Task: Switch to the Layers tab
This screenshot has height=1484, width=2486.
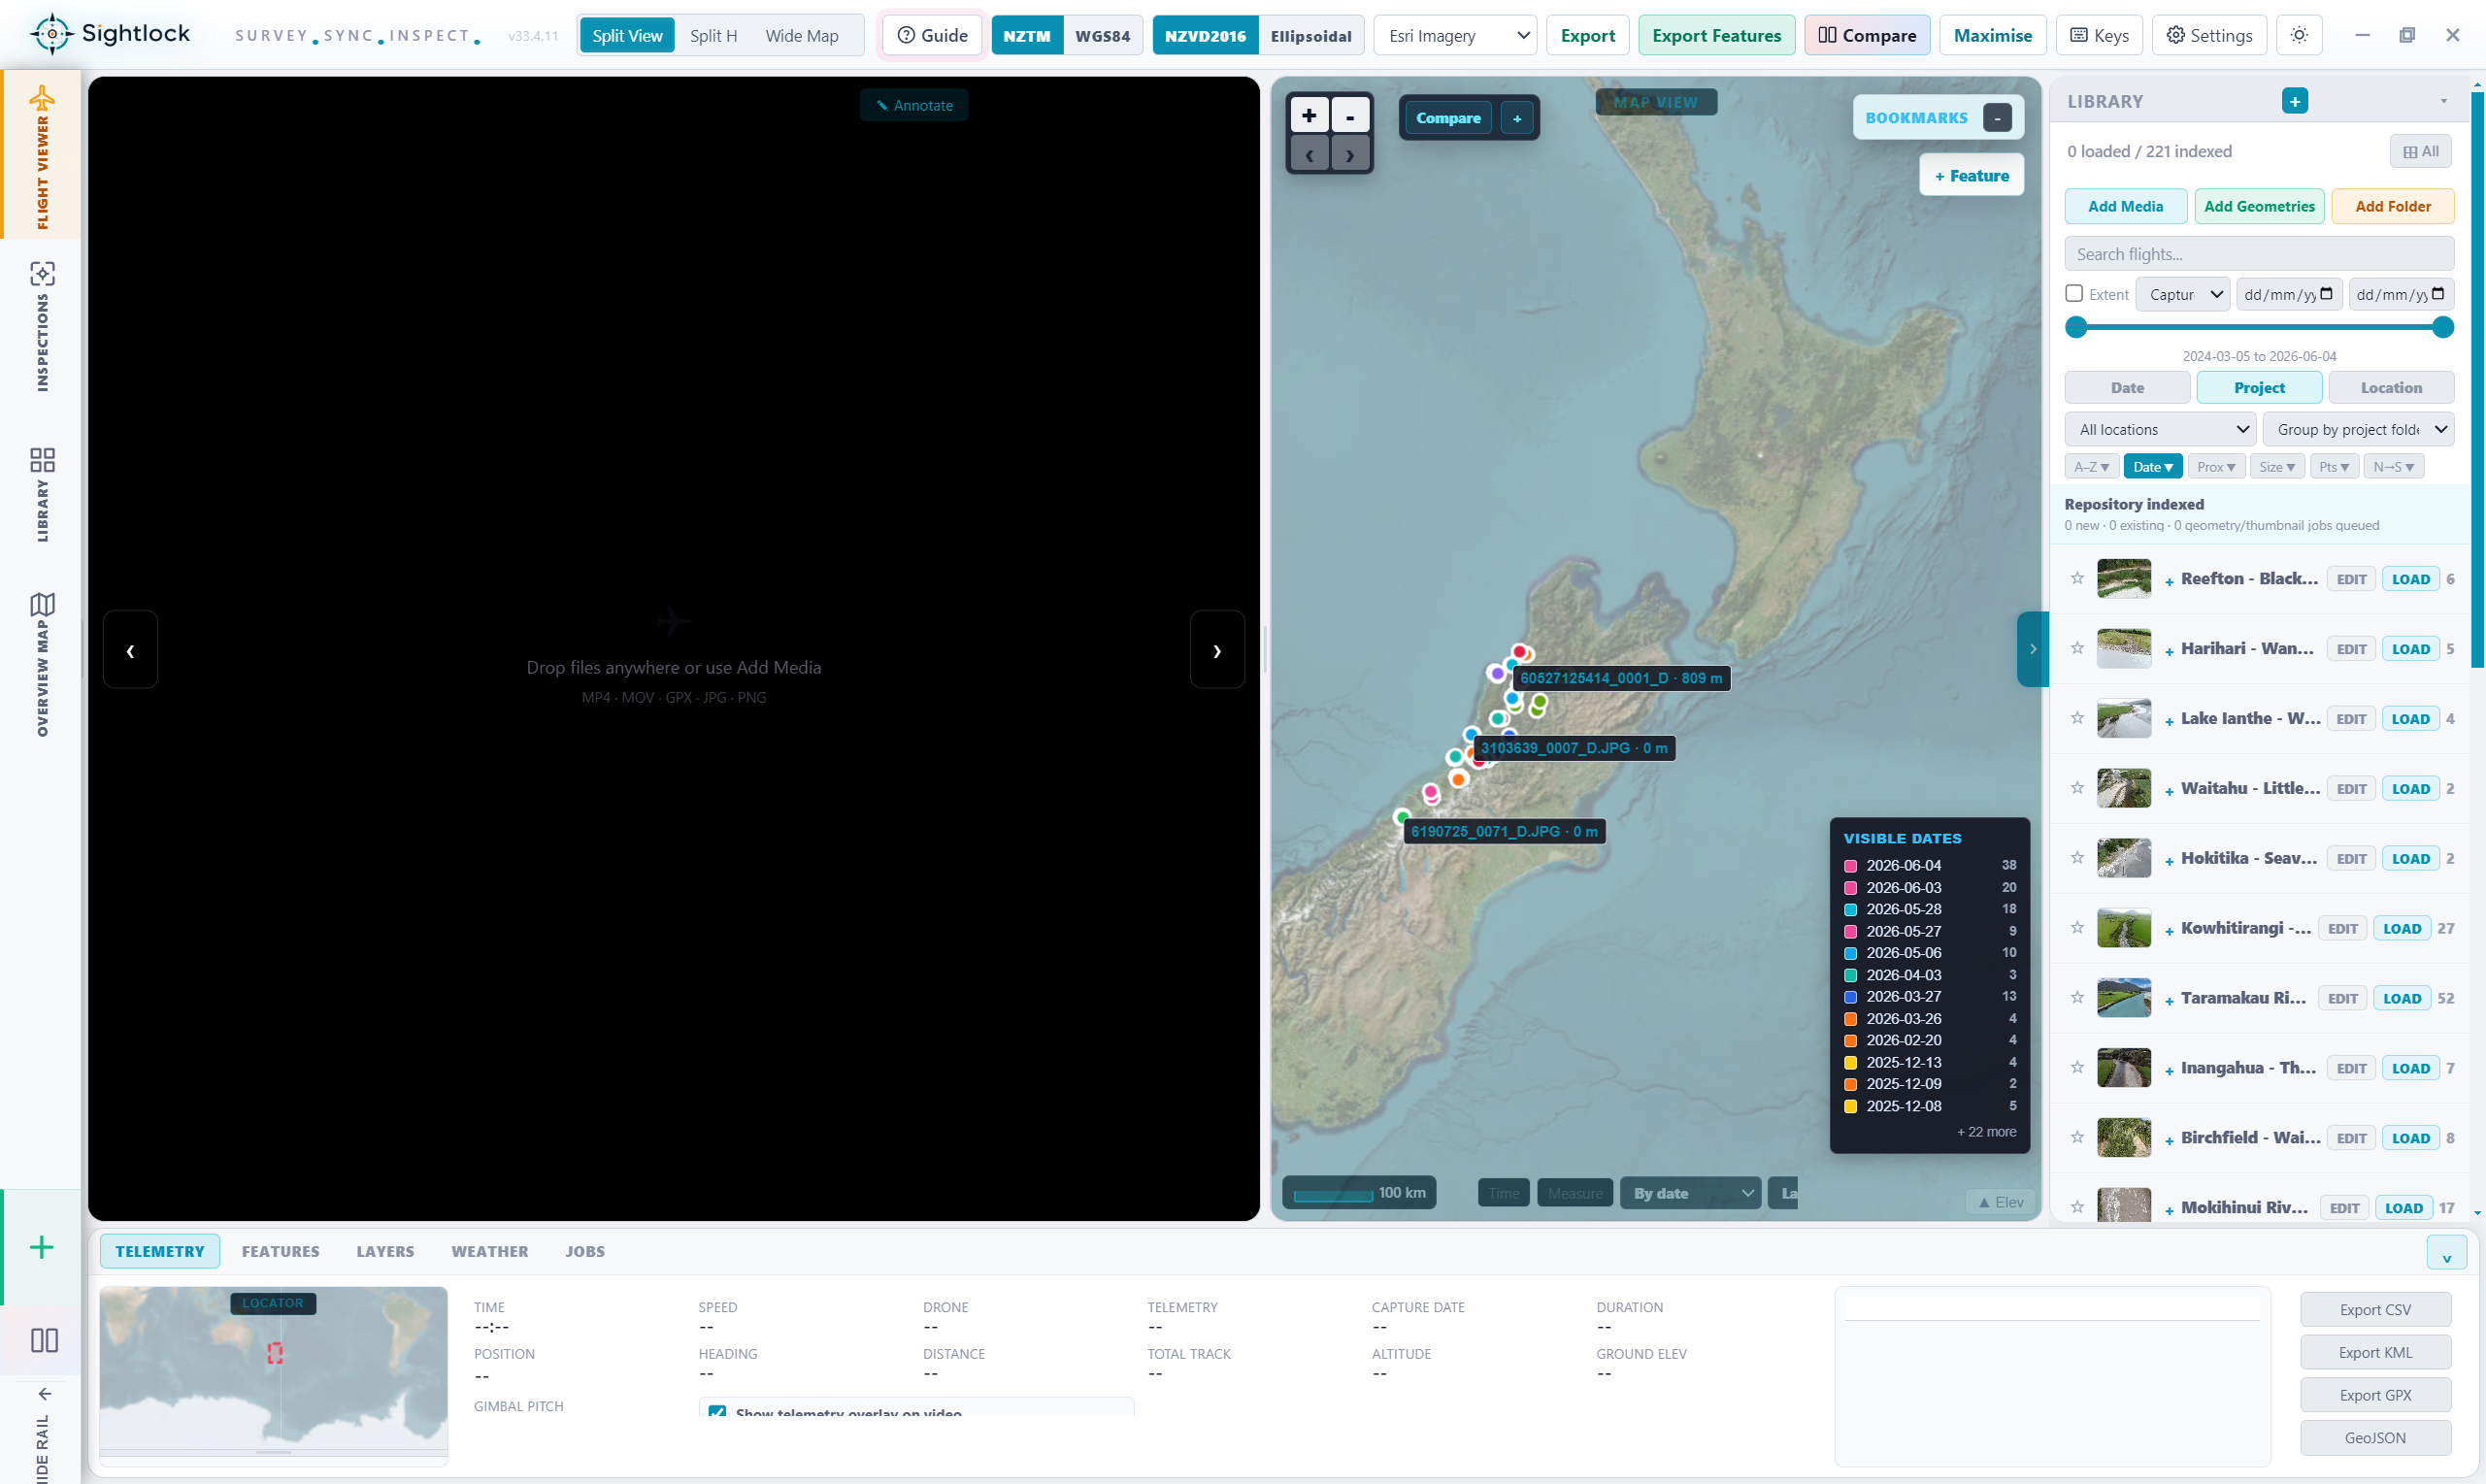Action: [385, 1252]
